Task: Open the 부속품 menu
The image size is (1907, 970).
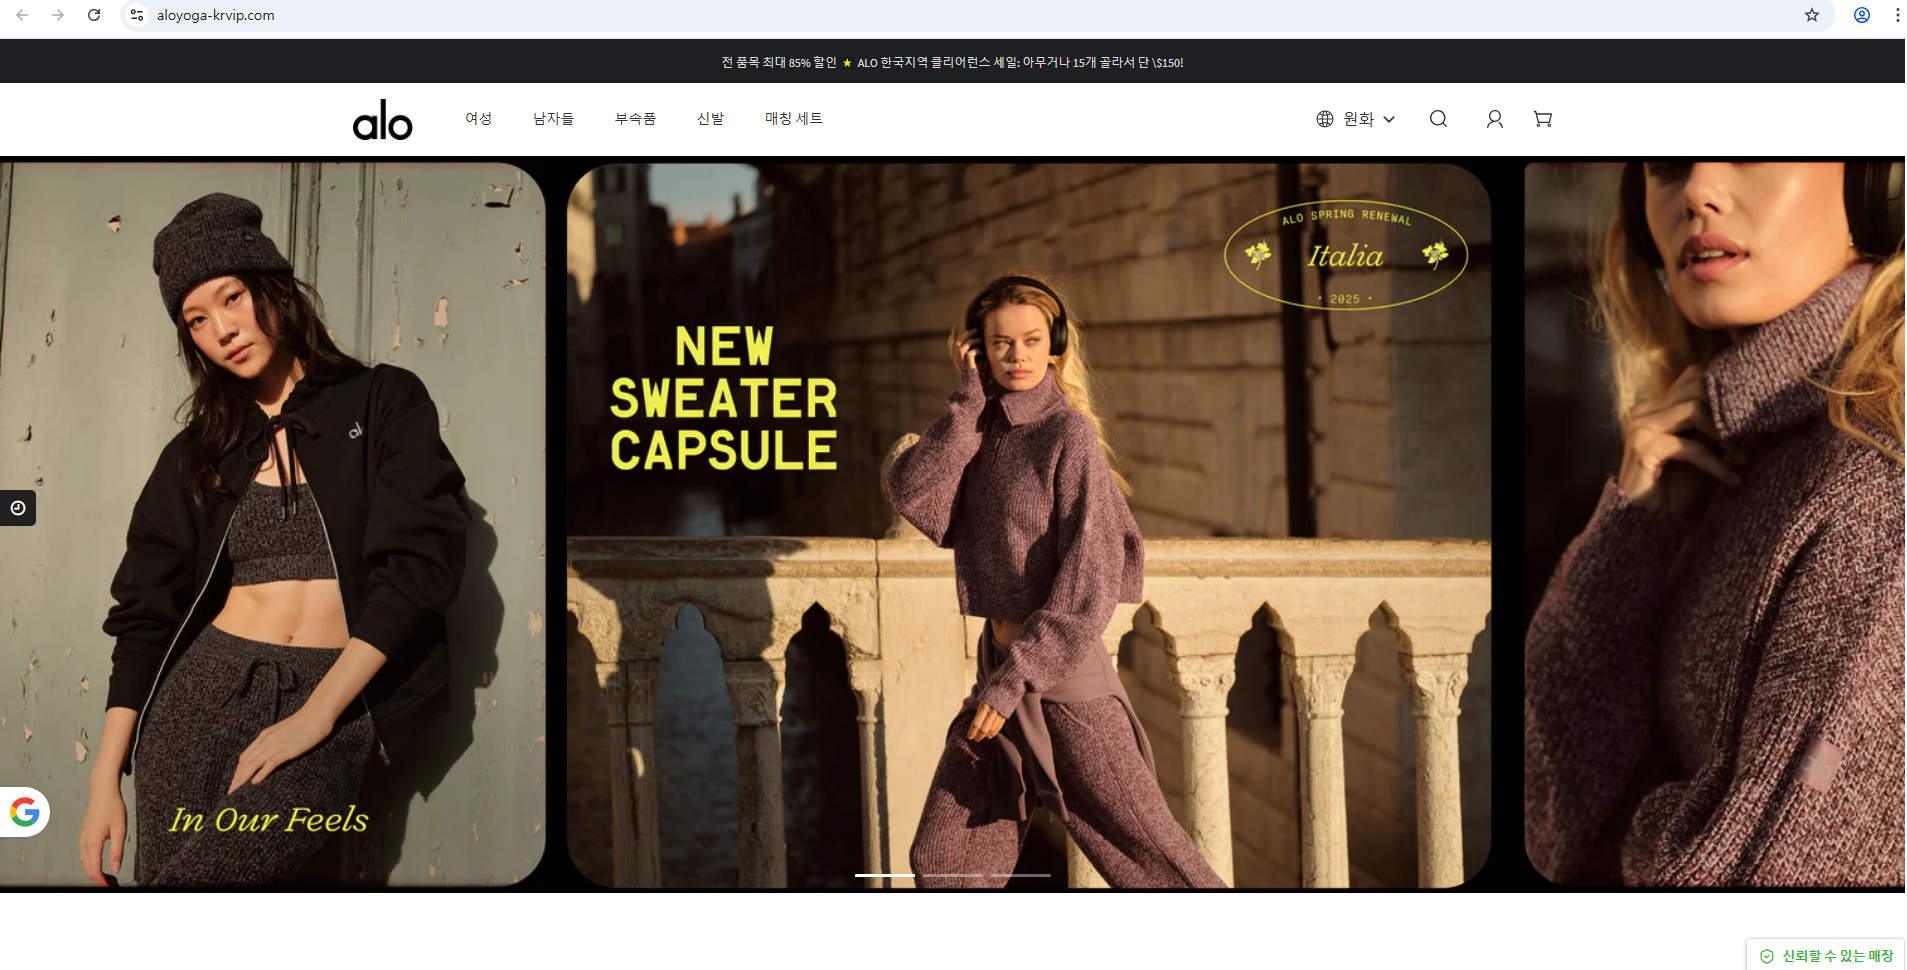Action: coord(635,118)
